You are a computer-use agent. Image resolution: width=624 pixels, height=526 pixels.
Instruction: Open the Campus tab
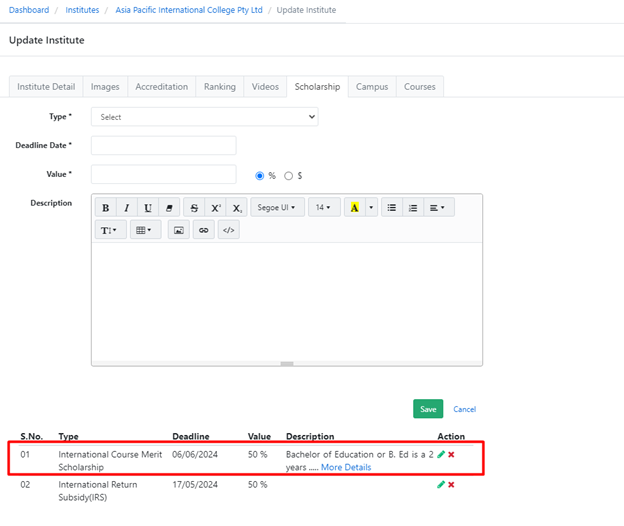[372, 87]
